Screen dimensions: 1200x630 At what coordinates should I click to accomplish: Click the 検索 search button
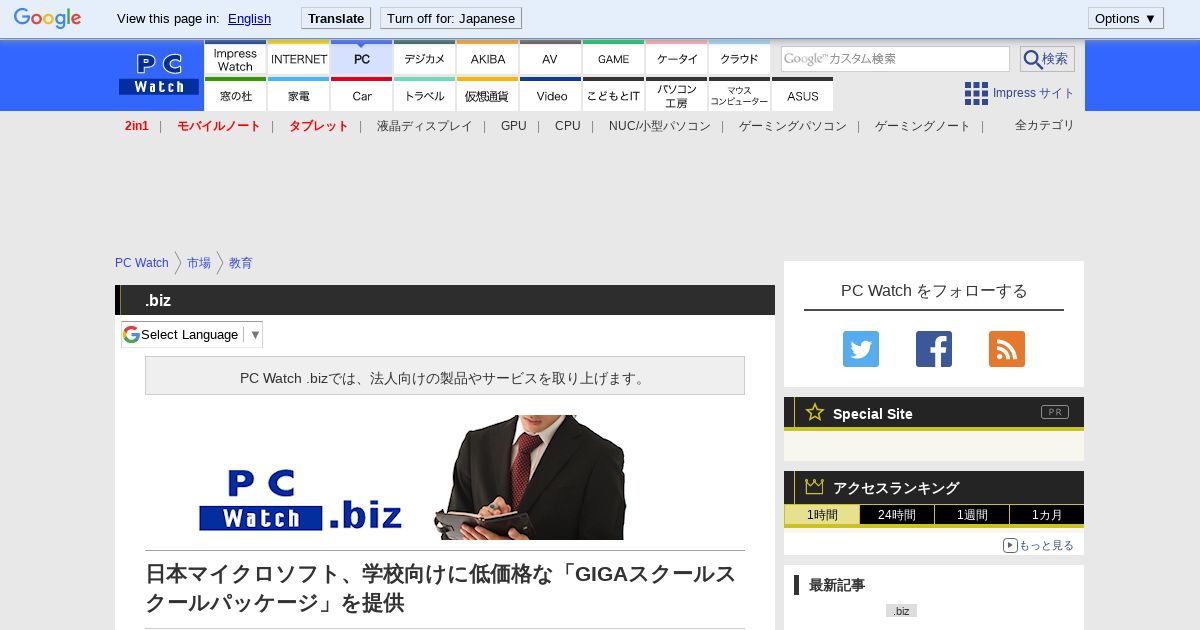coord(1047,59)
